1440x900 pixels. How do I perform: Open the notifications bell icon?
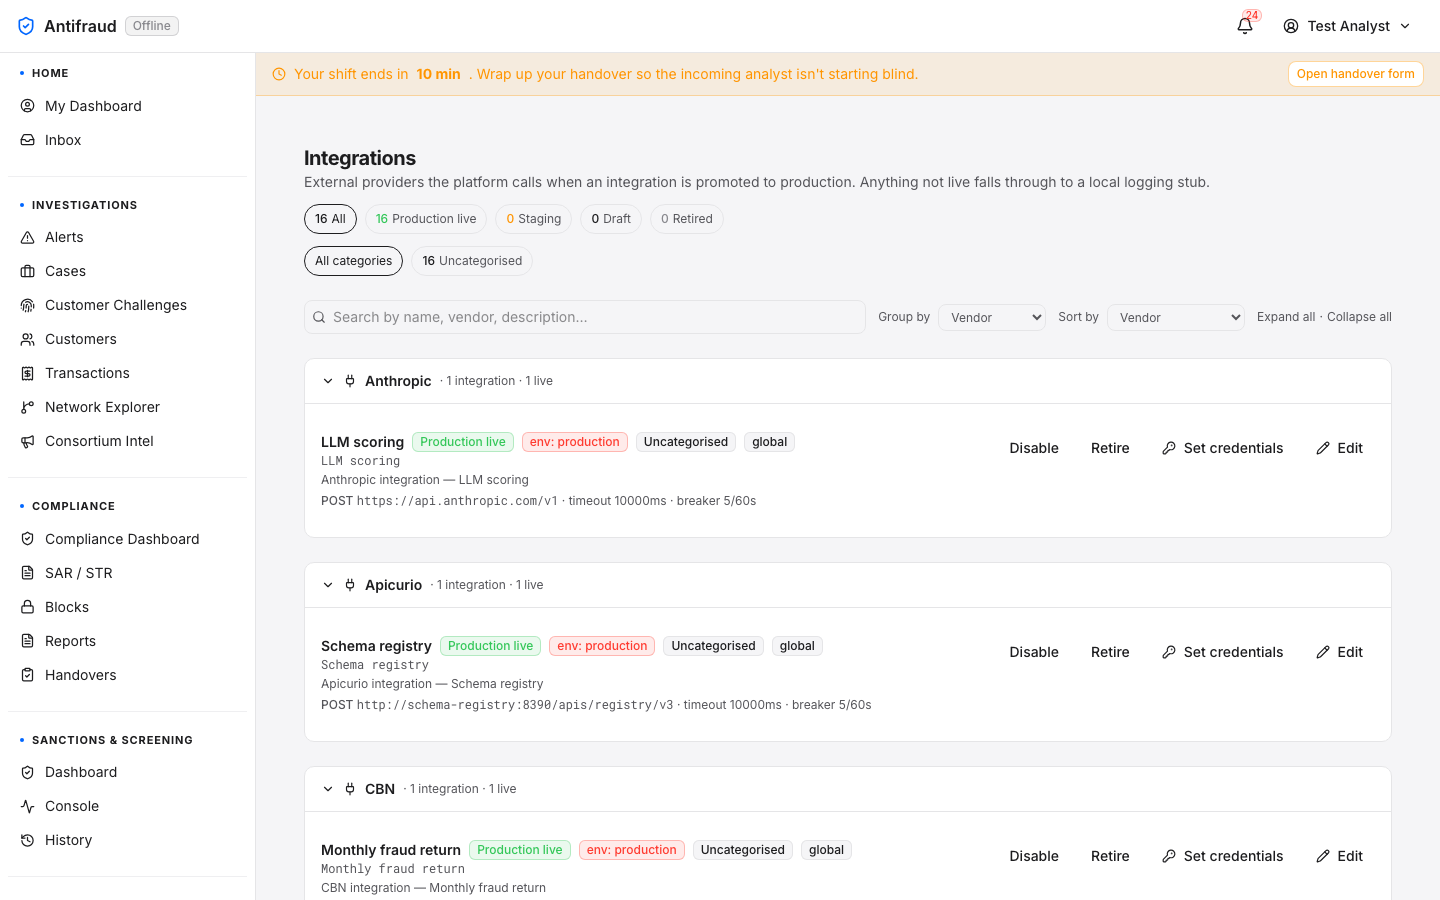click(x=1245, y=26)
